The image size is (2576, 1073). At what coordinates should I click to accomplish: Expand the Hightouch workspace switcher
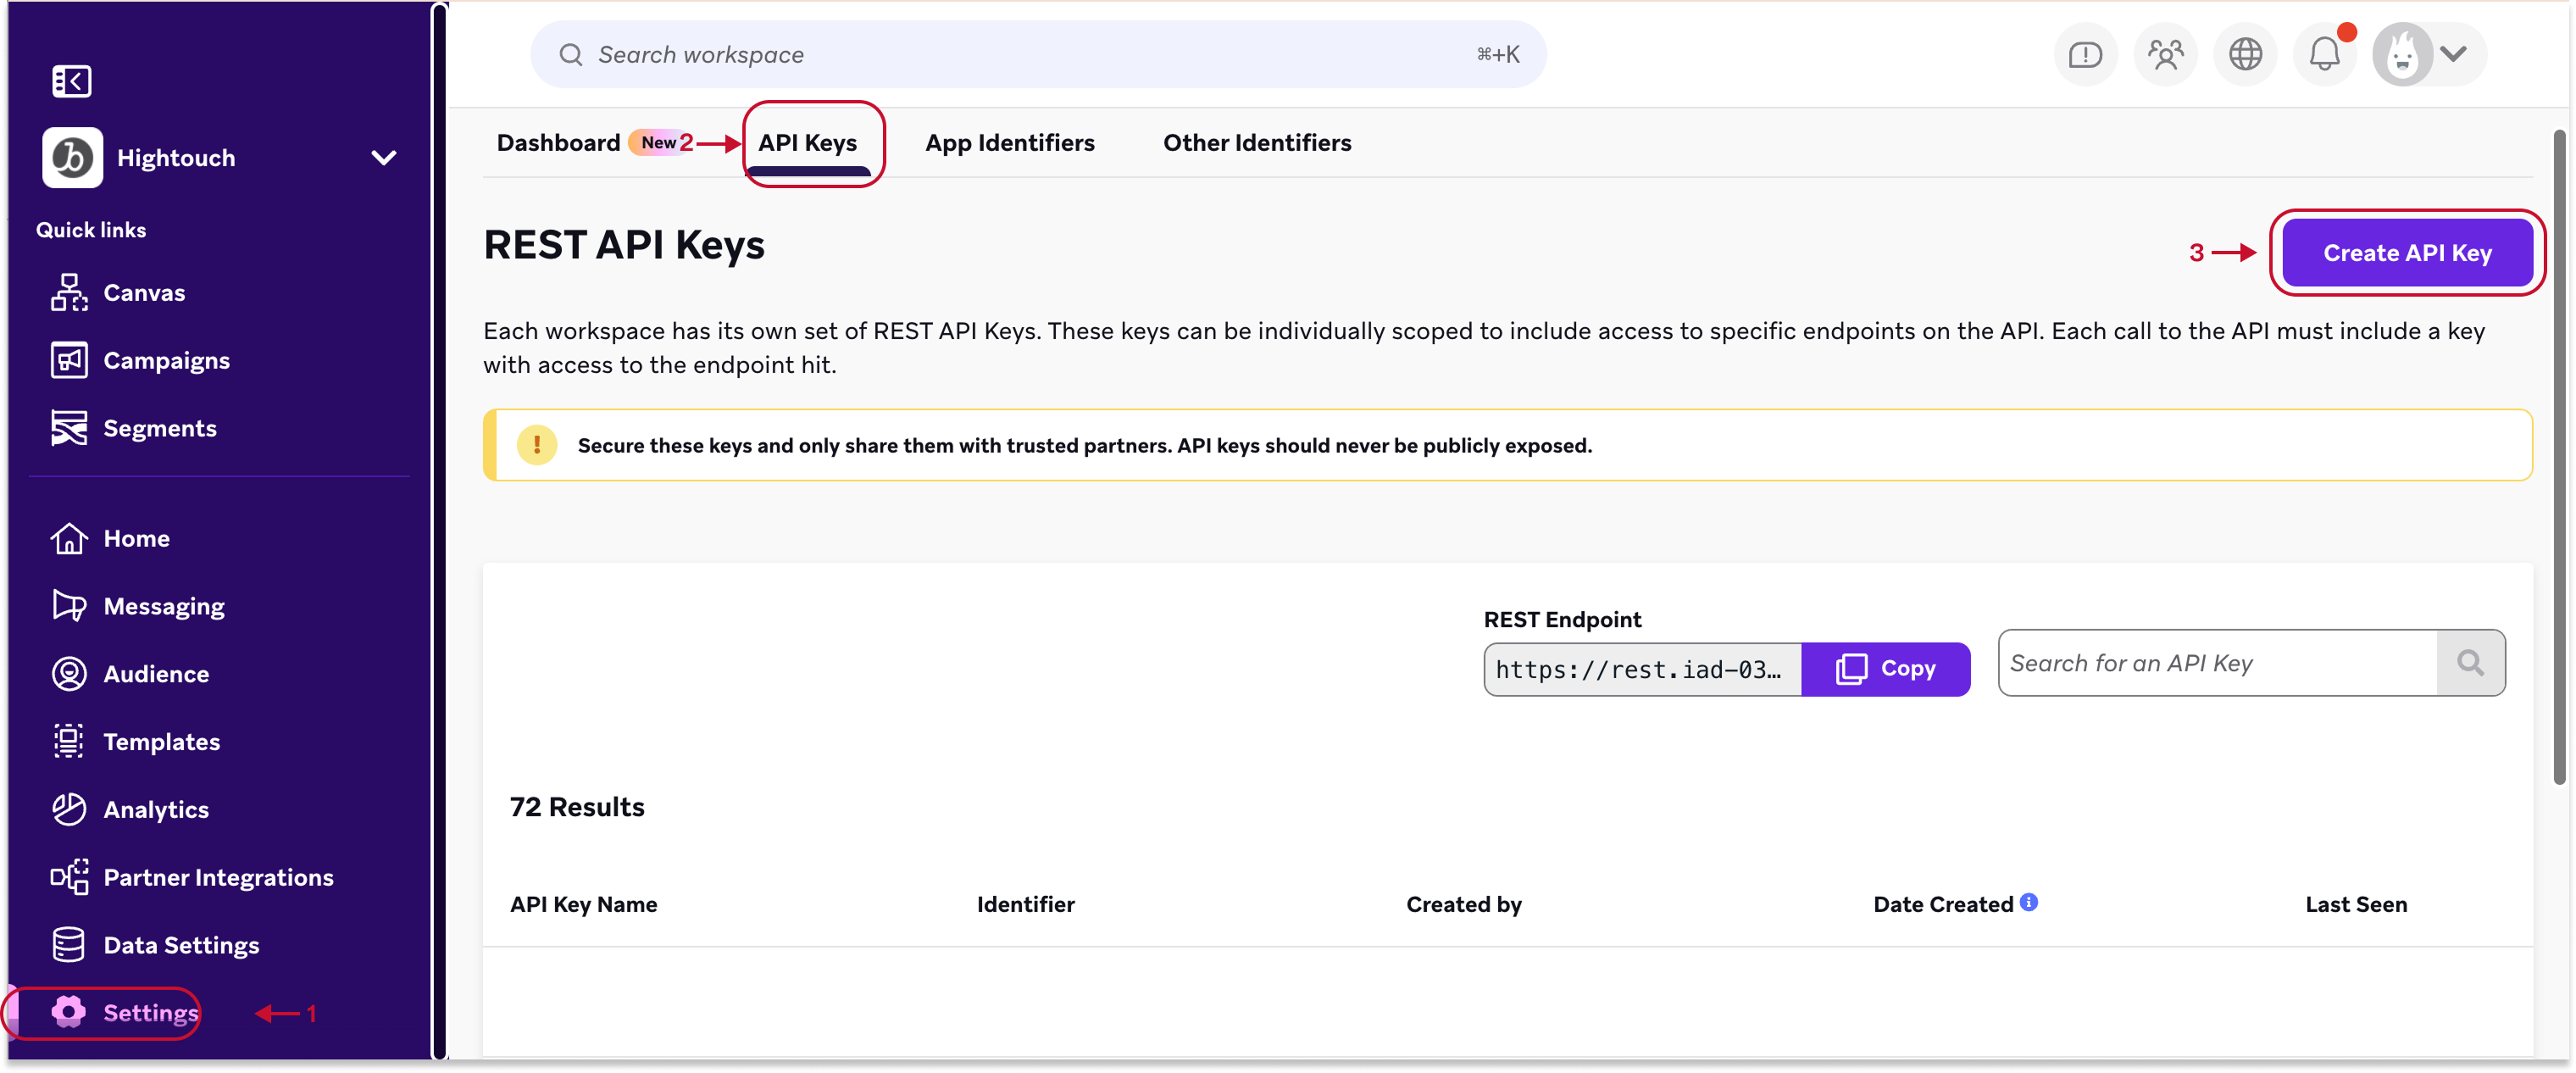[384, 157]
